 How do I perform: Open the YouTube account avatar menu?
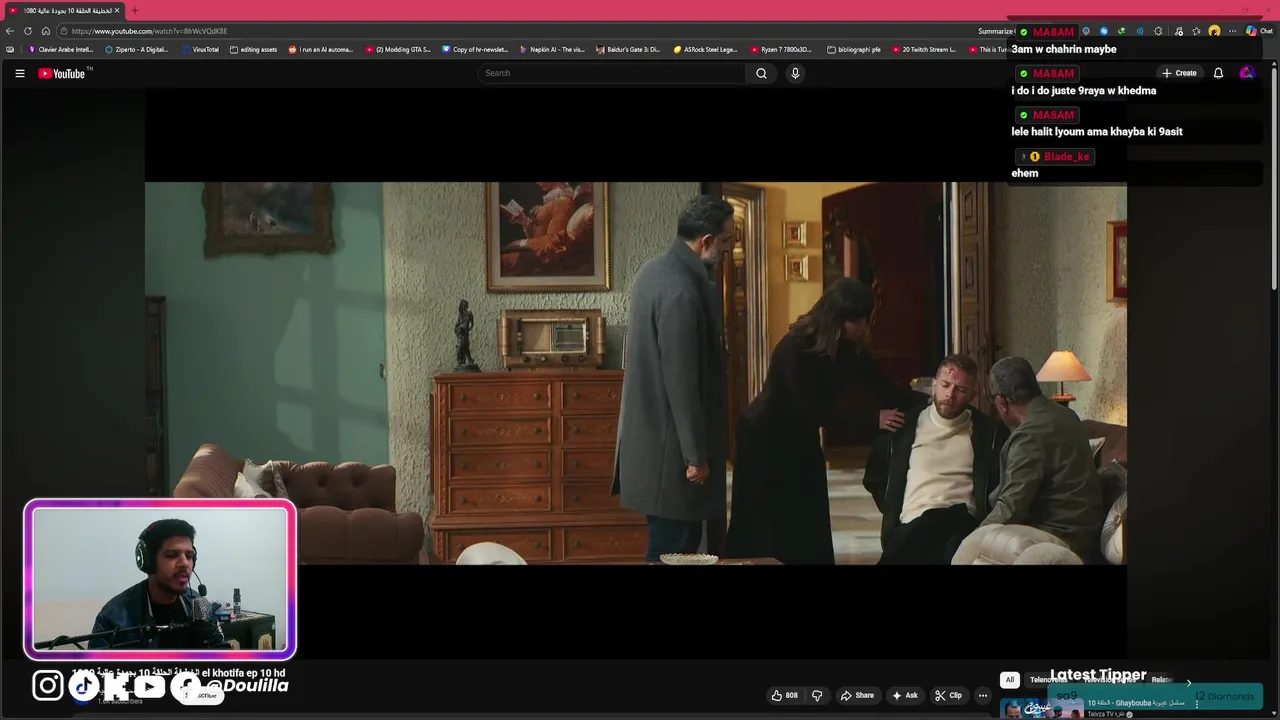point(1246,73)
